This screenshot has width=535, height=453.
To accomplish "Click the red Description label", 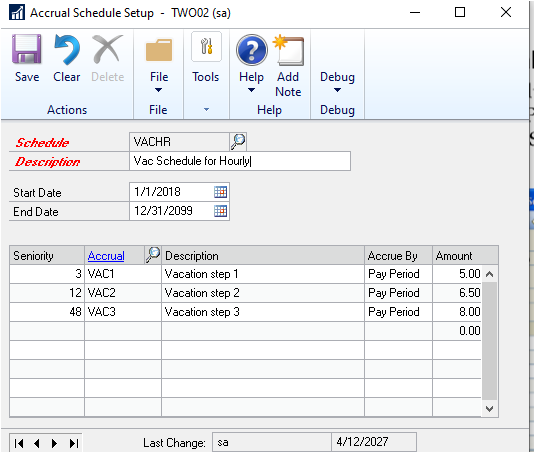I will (47, 162).
